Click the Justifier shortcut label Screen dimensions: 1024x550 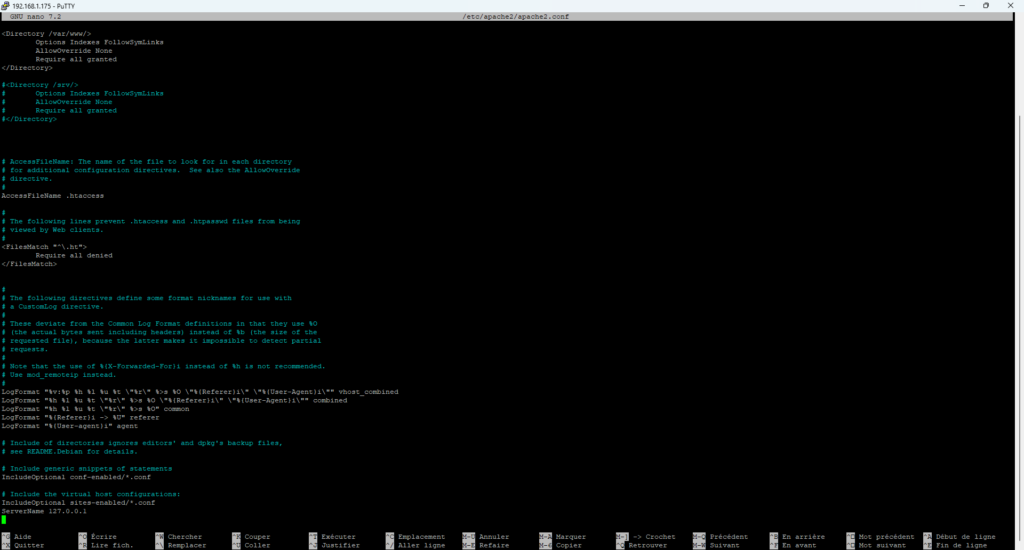coord(340,545)
